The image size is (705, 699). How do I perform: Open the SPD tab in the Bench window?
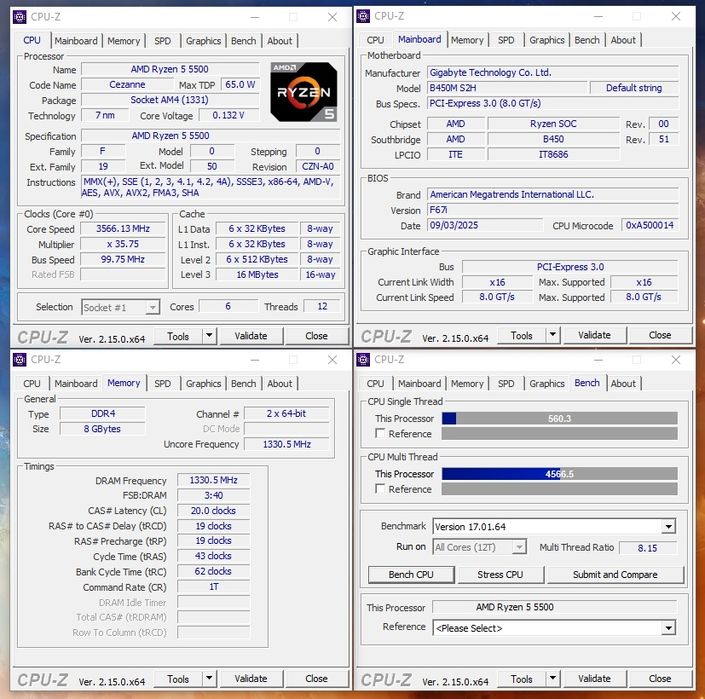click(506, 383)
